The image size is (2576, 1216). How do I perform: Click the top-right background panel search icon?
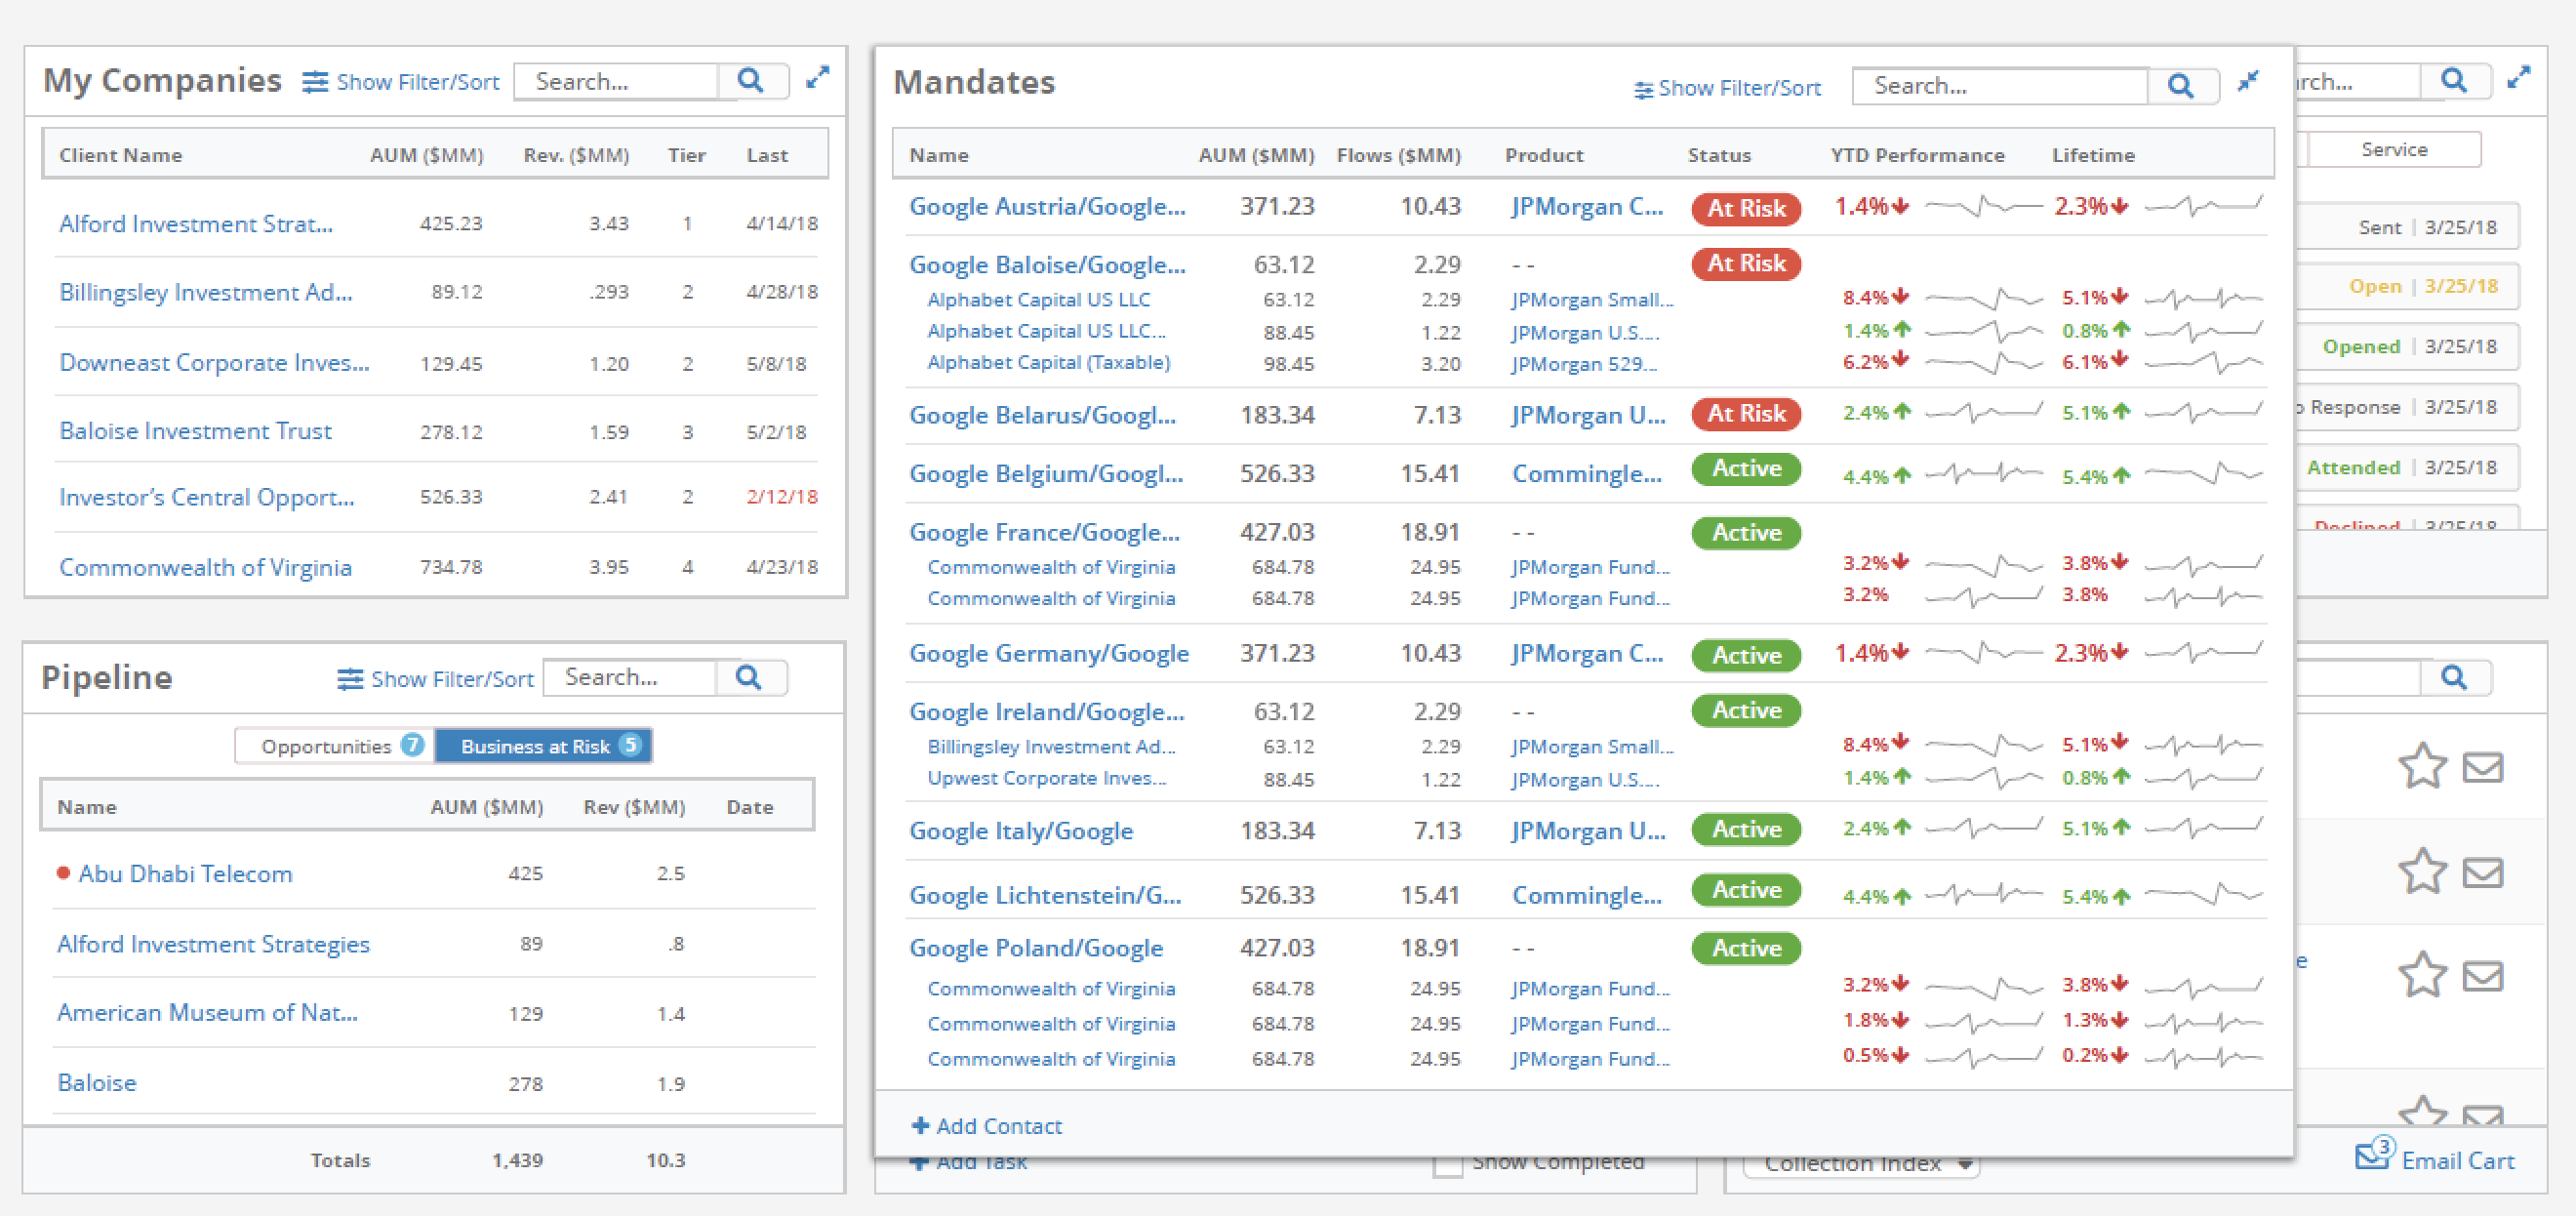click(2454, 81)
